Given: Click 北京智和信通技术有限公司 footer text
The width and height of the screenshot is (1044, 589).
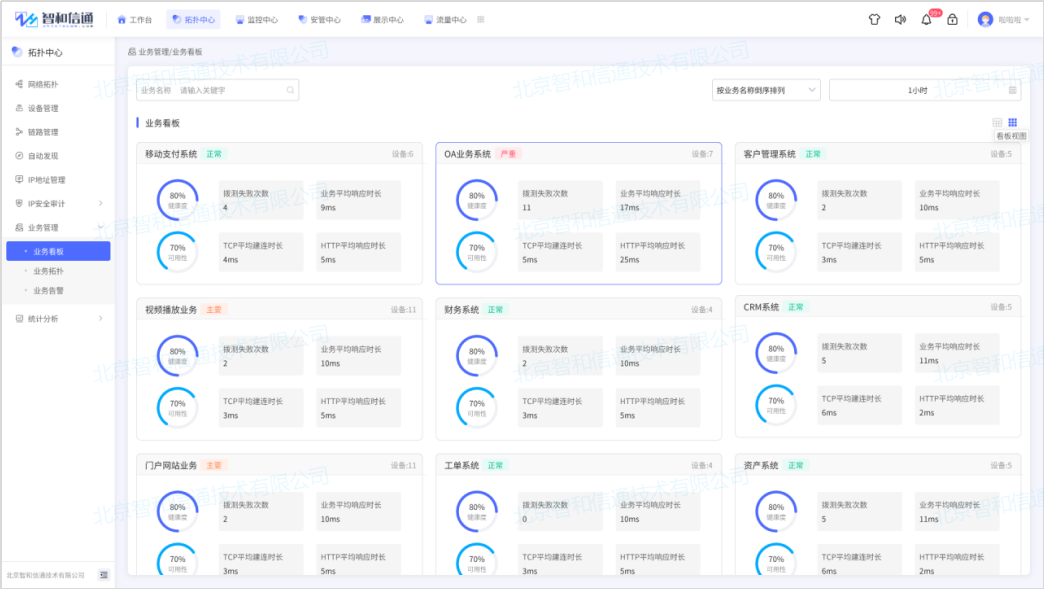Looking at the screenshot, I should click(45, 575).
